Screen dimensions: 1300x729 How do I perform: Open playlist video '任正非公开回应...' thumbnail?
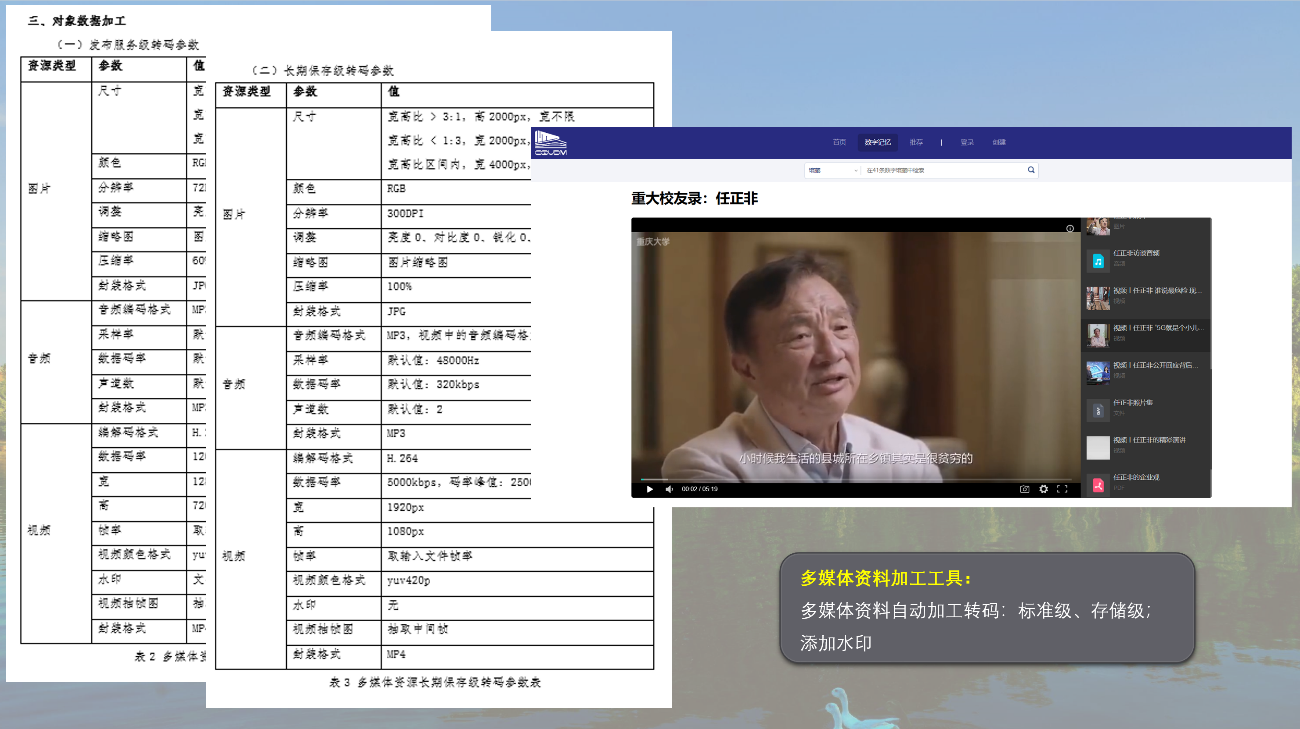click(1098, 373)
